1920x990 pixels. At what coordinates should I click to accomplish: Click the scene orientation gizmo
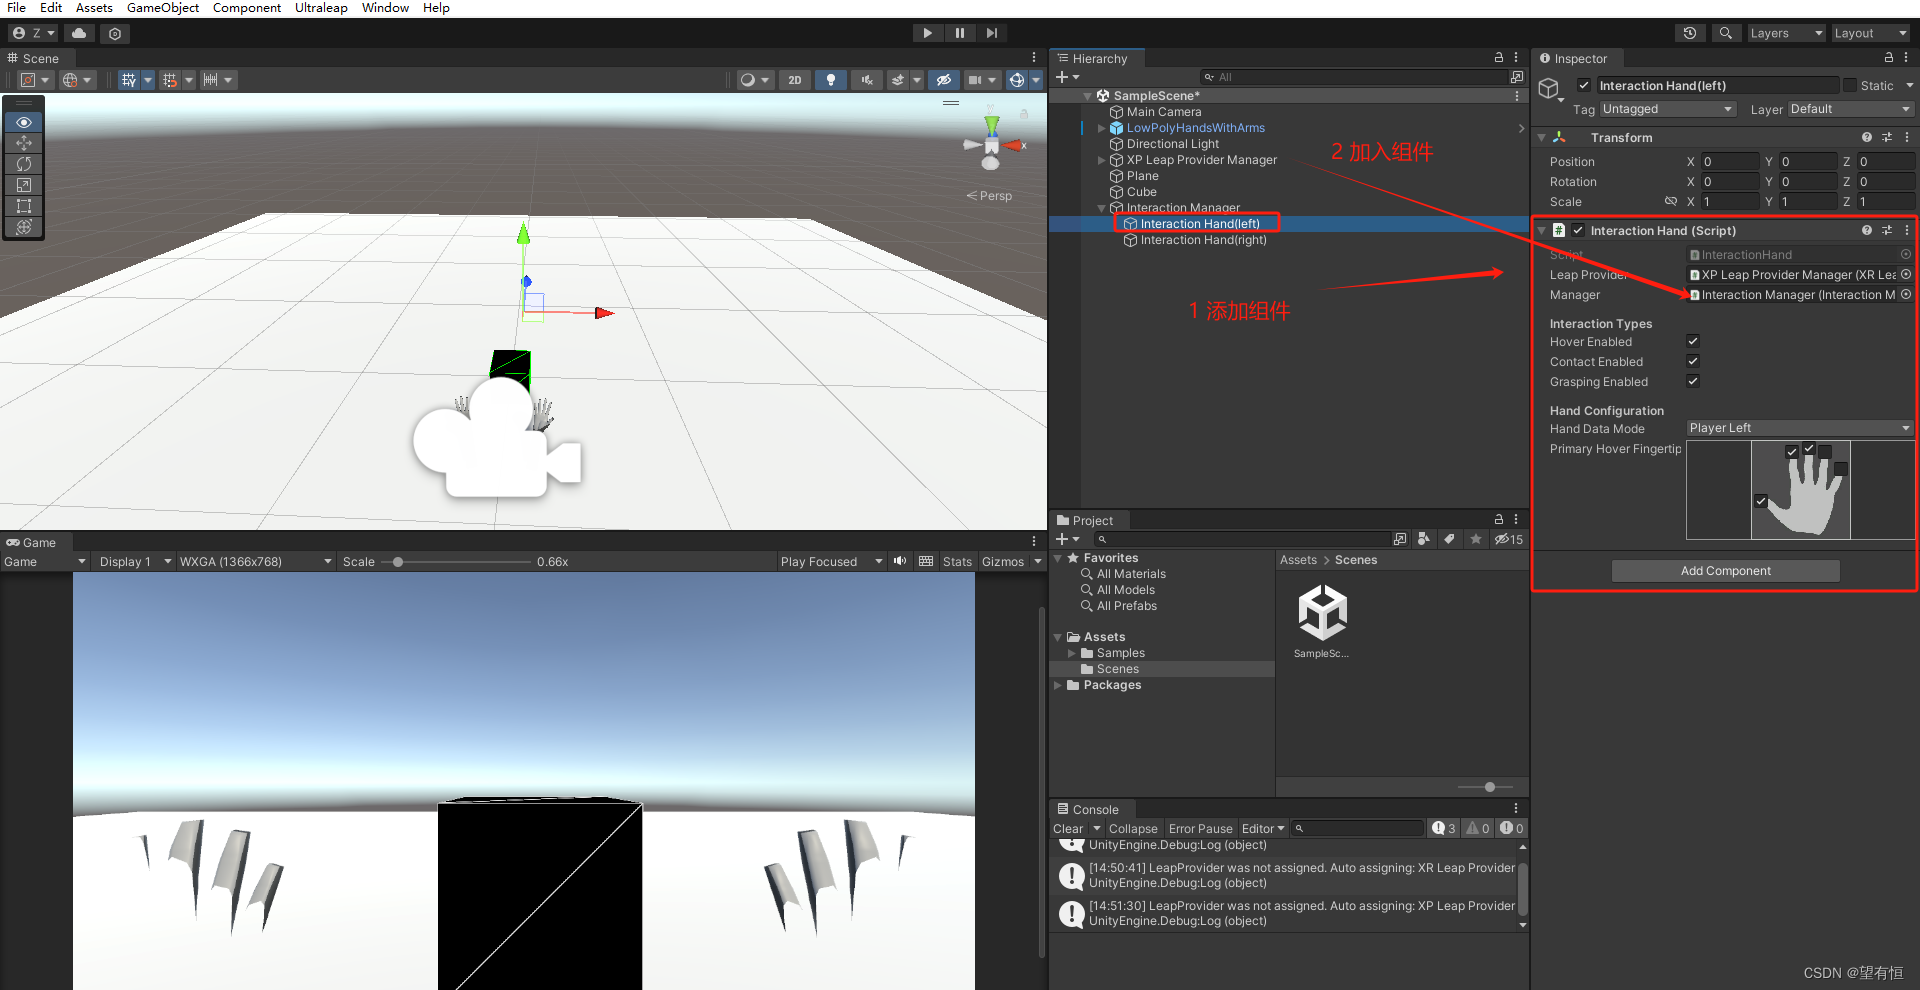click(x=991, y=145)
